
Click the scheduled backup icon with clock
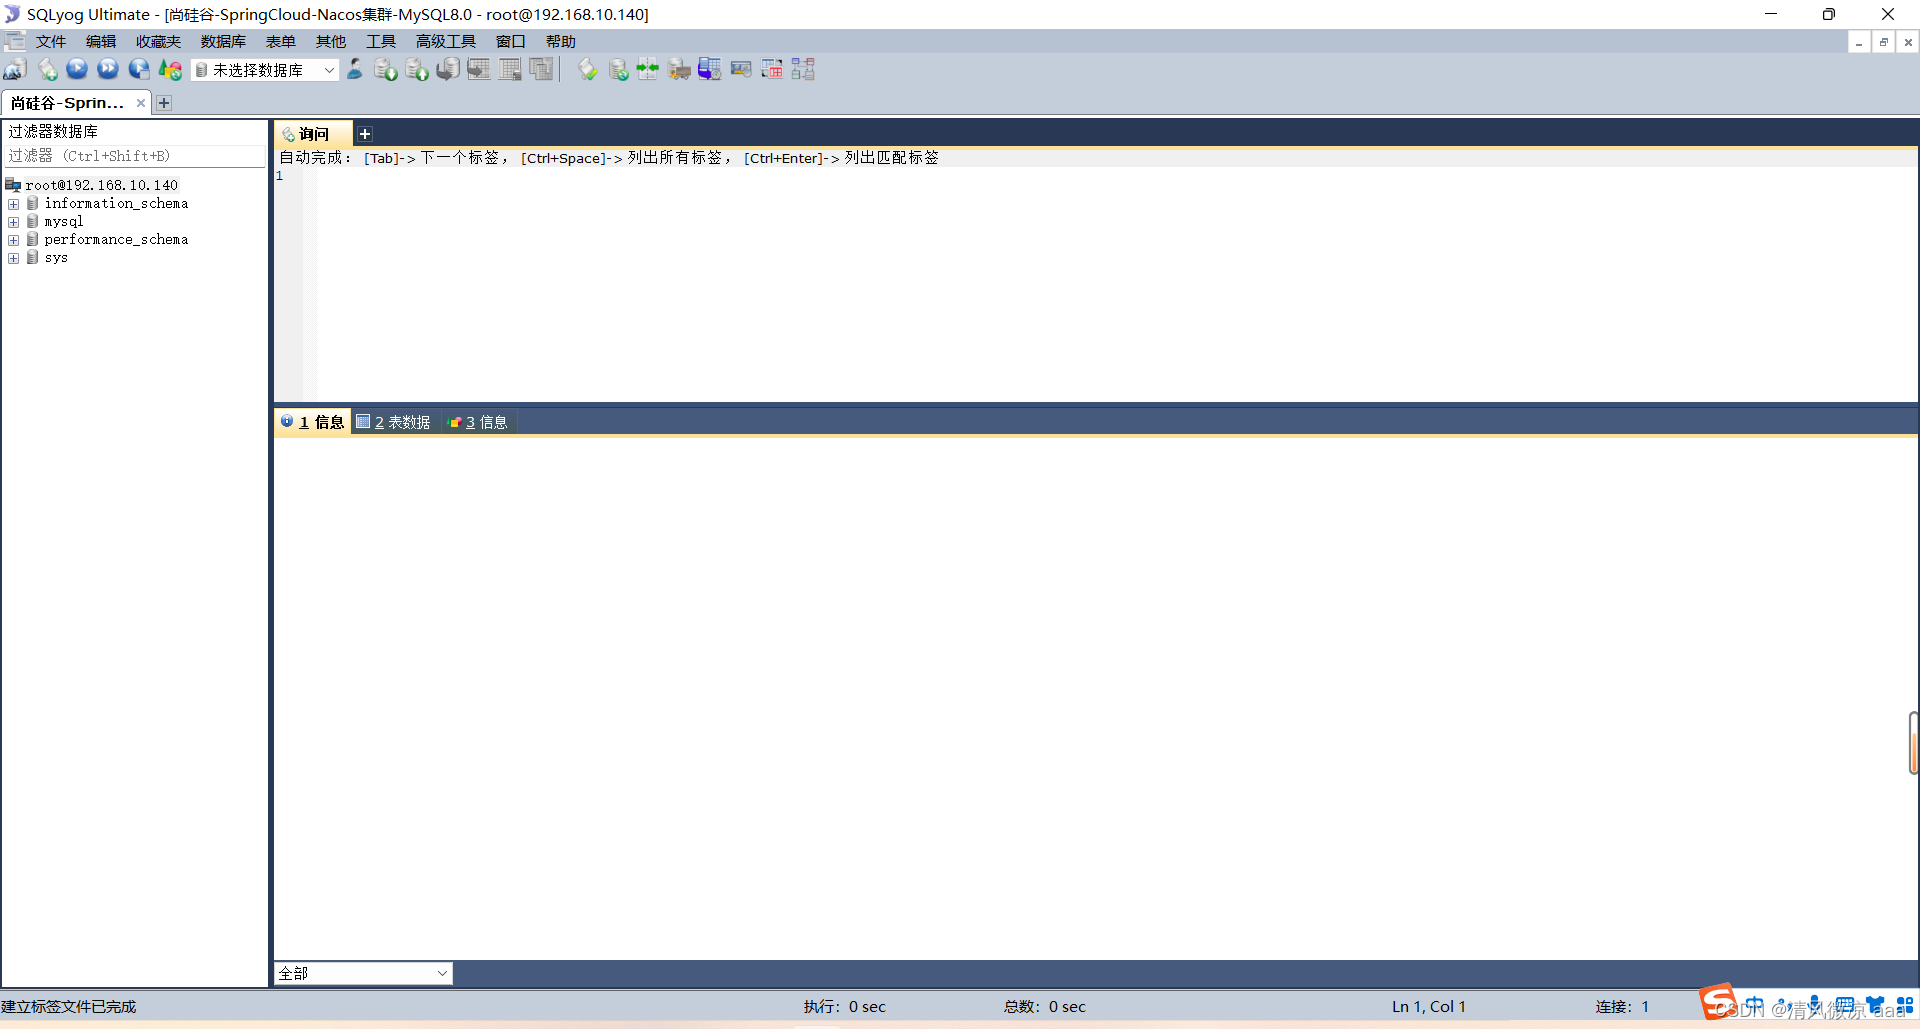[710, 69]
